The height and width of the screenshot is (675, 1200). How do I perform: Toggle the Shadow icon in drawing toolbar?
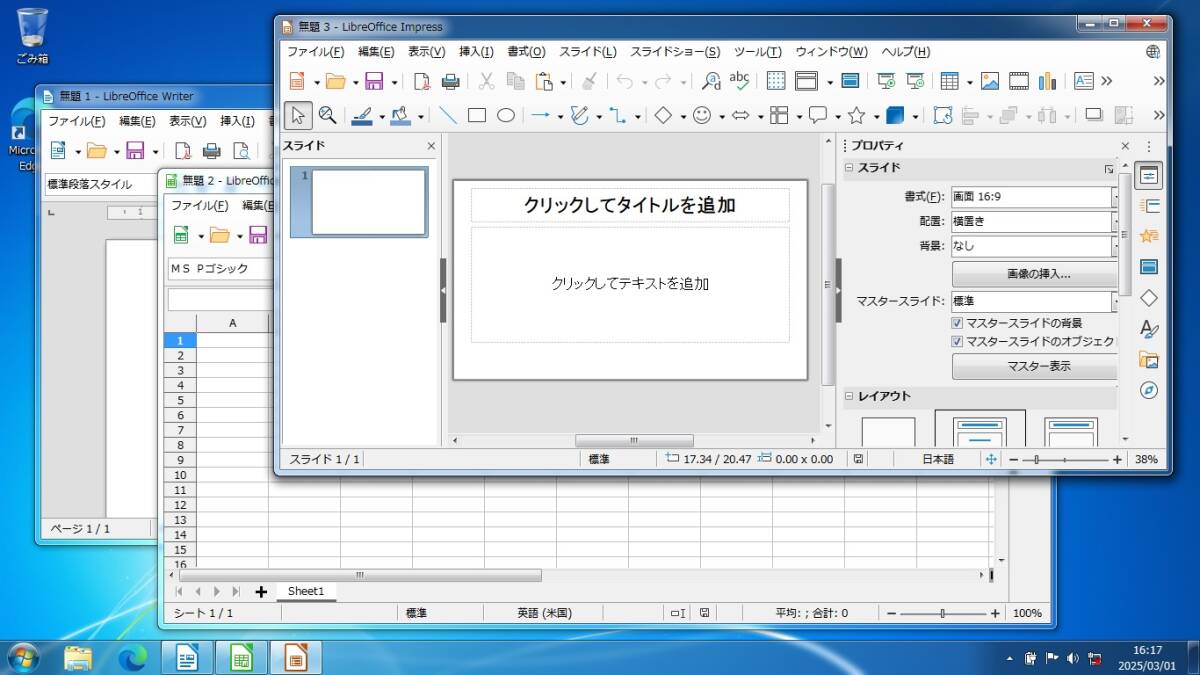coord(1094,115)
